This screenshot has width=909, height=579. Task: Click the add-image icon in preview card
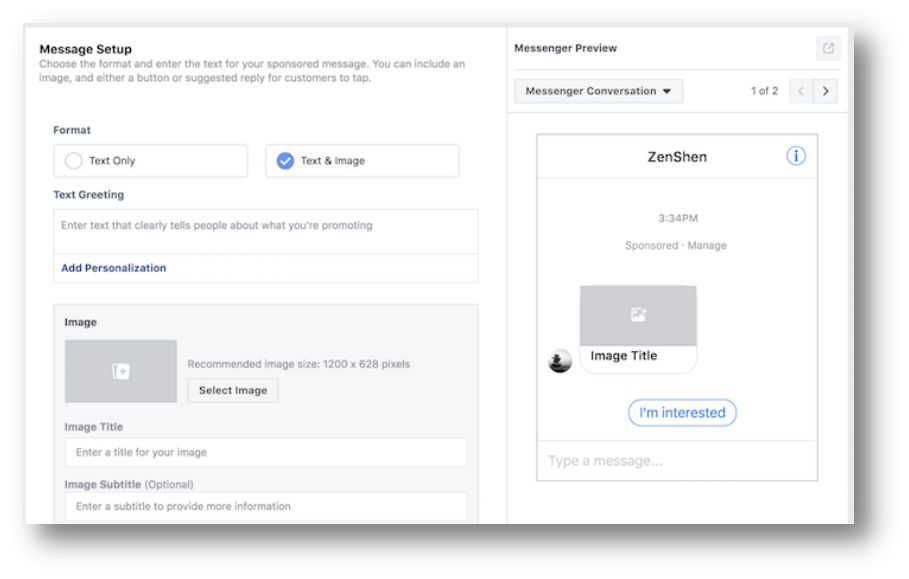click(638, 315)
